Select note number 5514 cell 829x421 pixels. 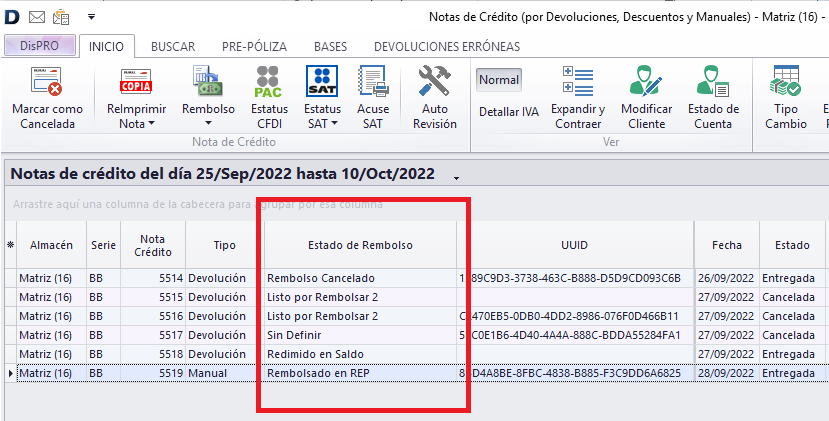(x=153, y=278)
